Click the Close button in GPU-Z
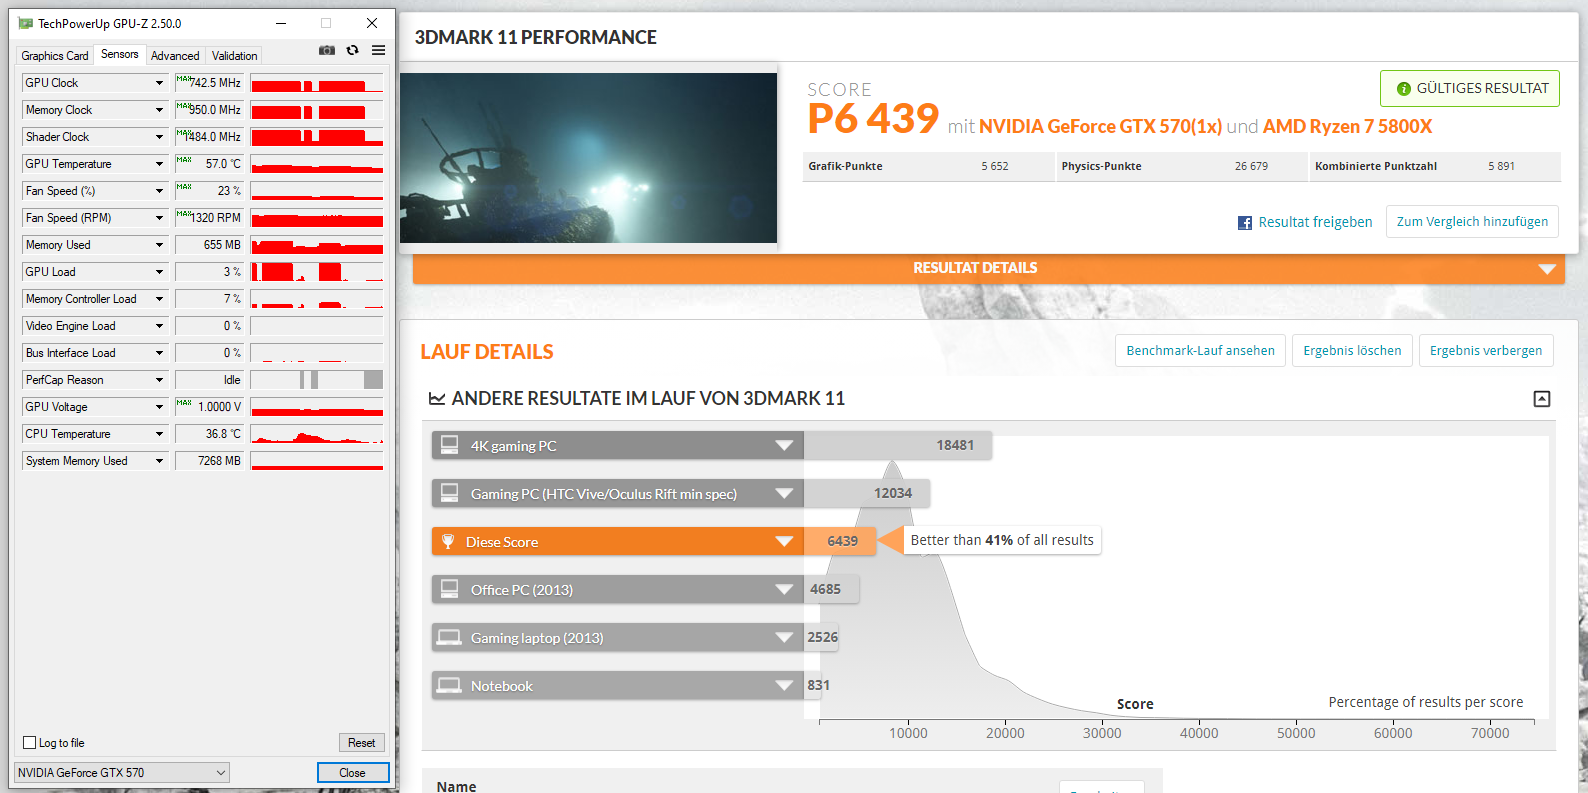The width and height of the screenshot is (1588, 793). (353, 773)
